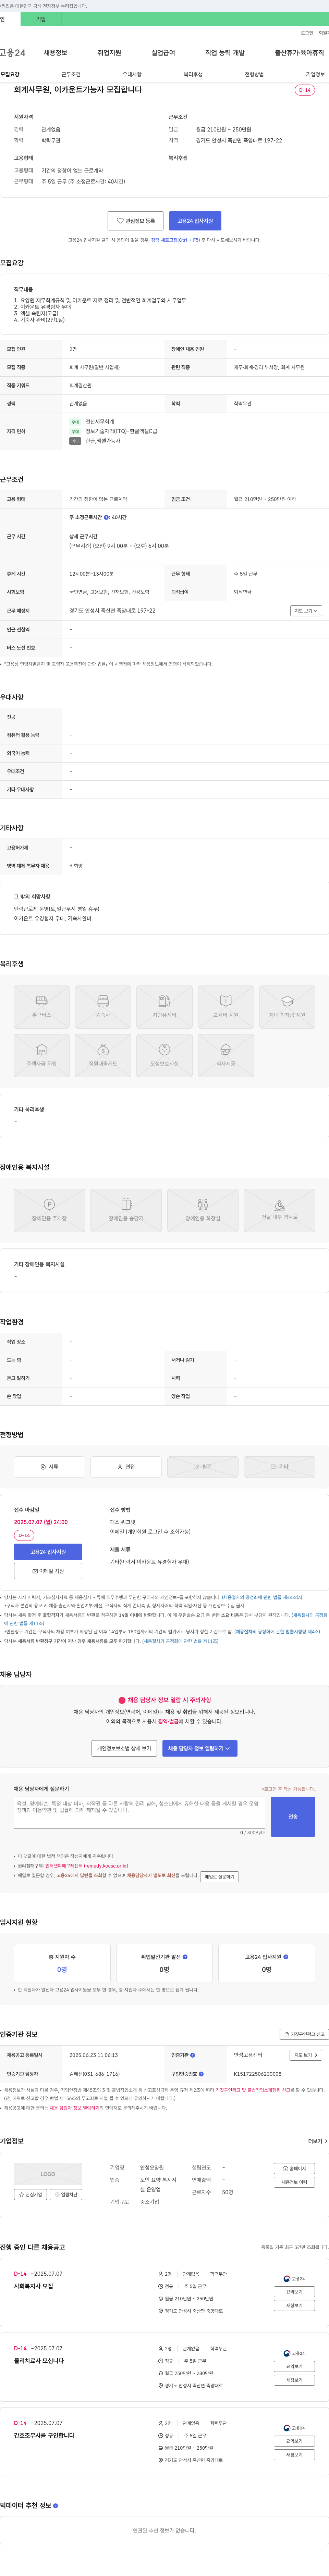
Task: Click the 채용정보 이력 button
Action: pos(294,2182)
